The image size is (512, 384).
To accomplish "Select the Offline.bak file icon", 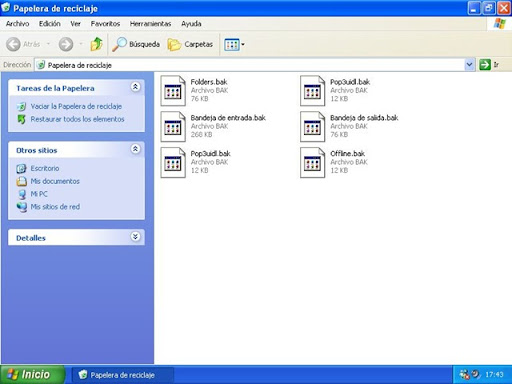I will (312, 162).
